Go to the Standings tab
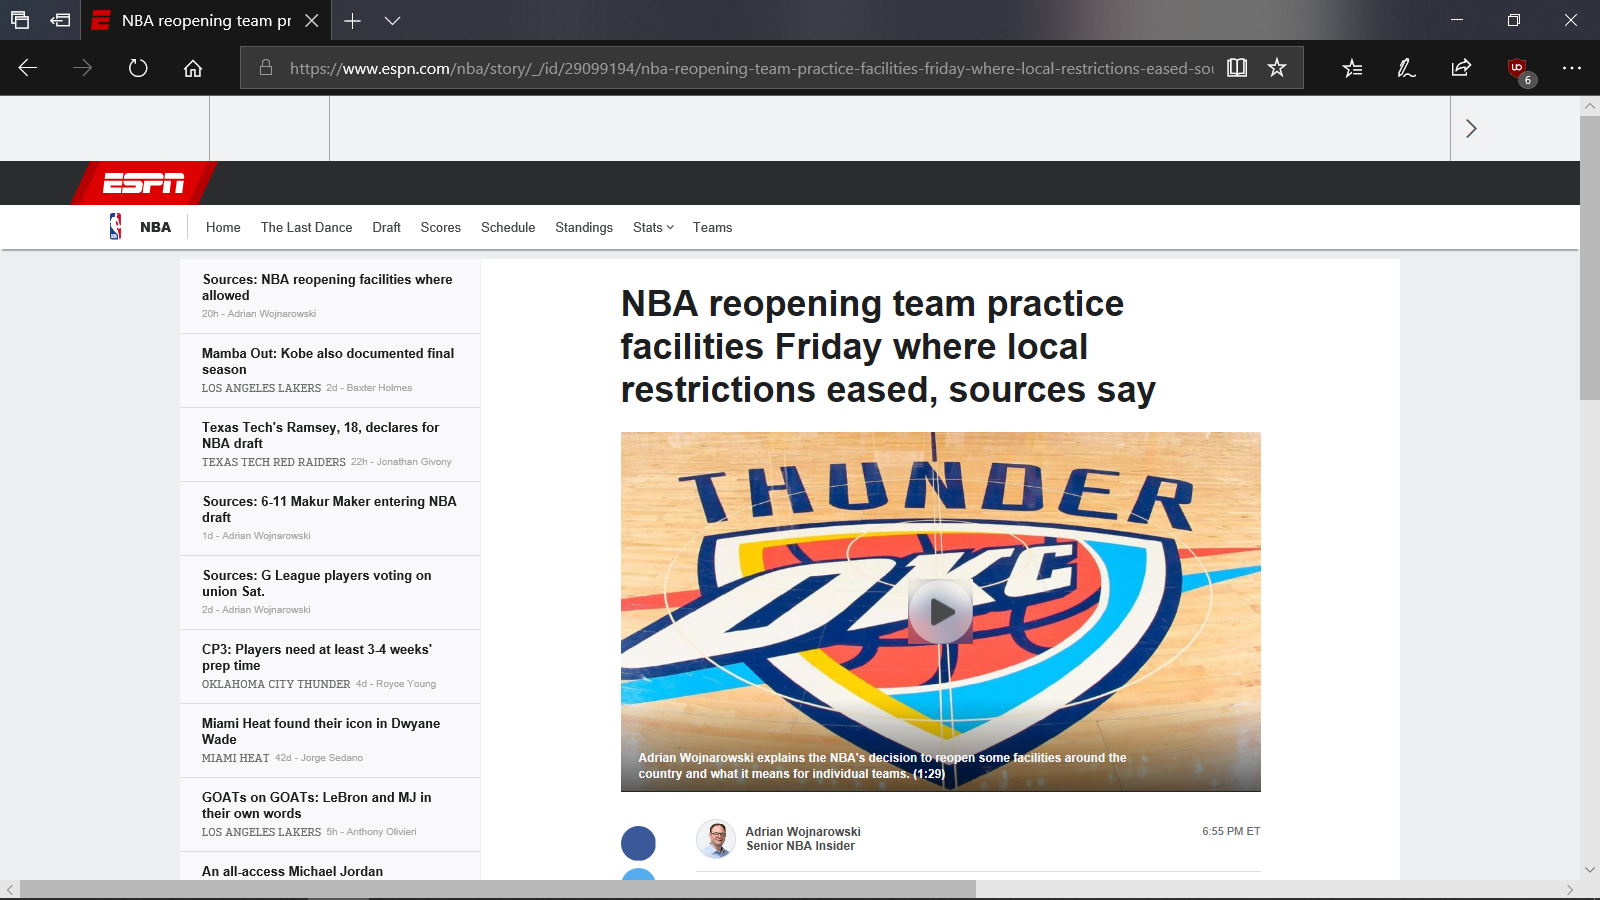 [x=584, y=228]
